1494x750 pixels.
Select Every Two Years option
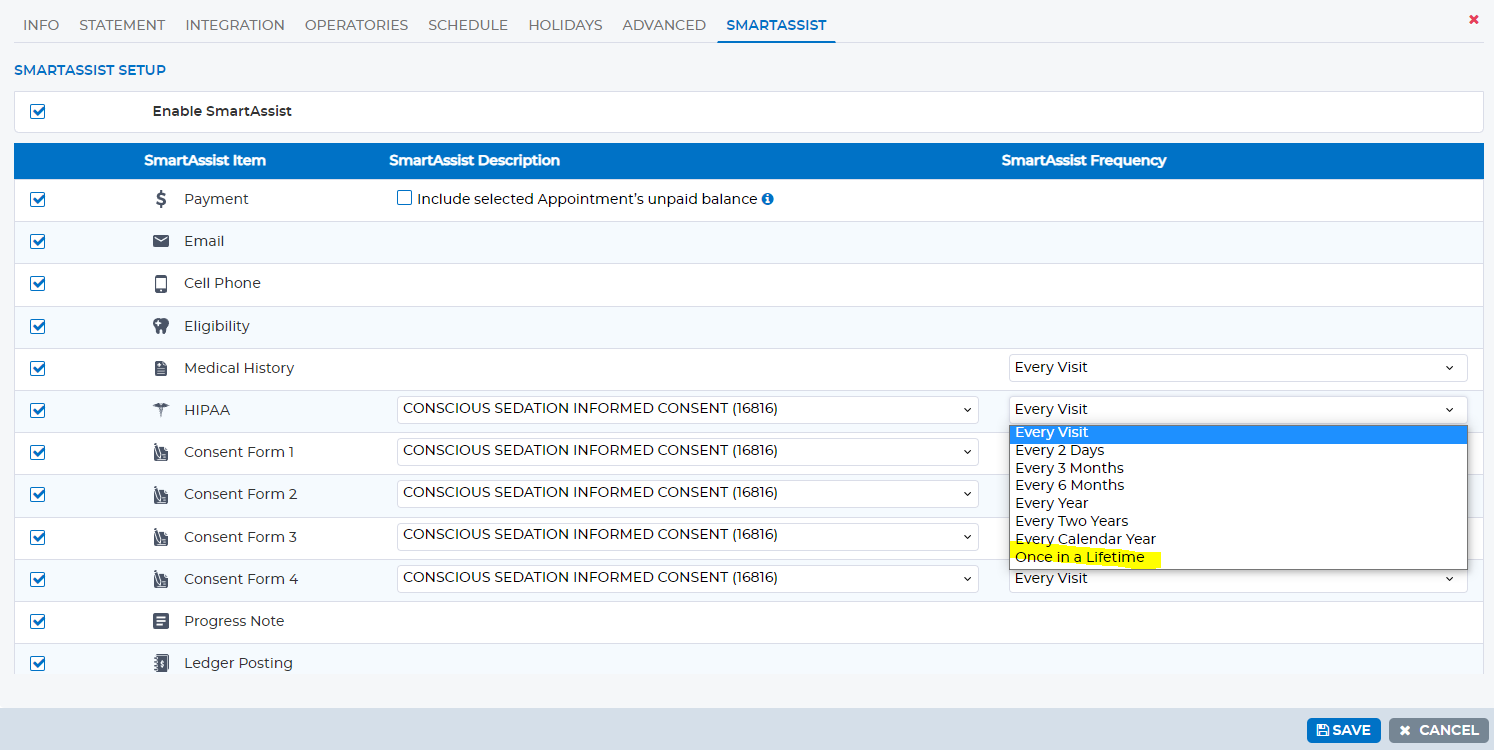coord(1238,521)
